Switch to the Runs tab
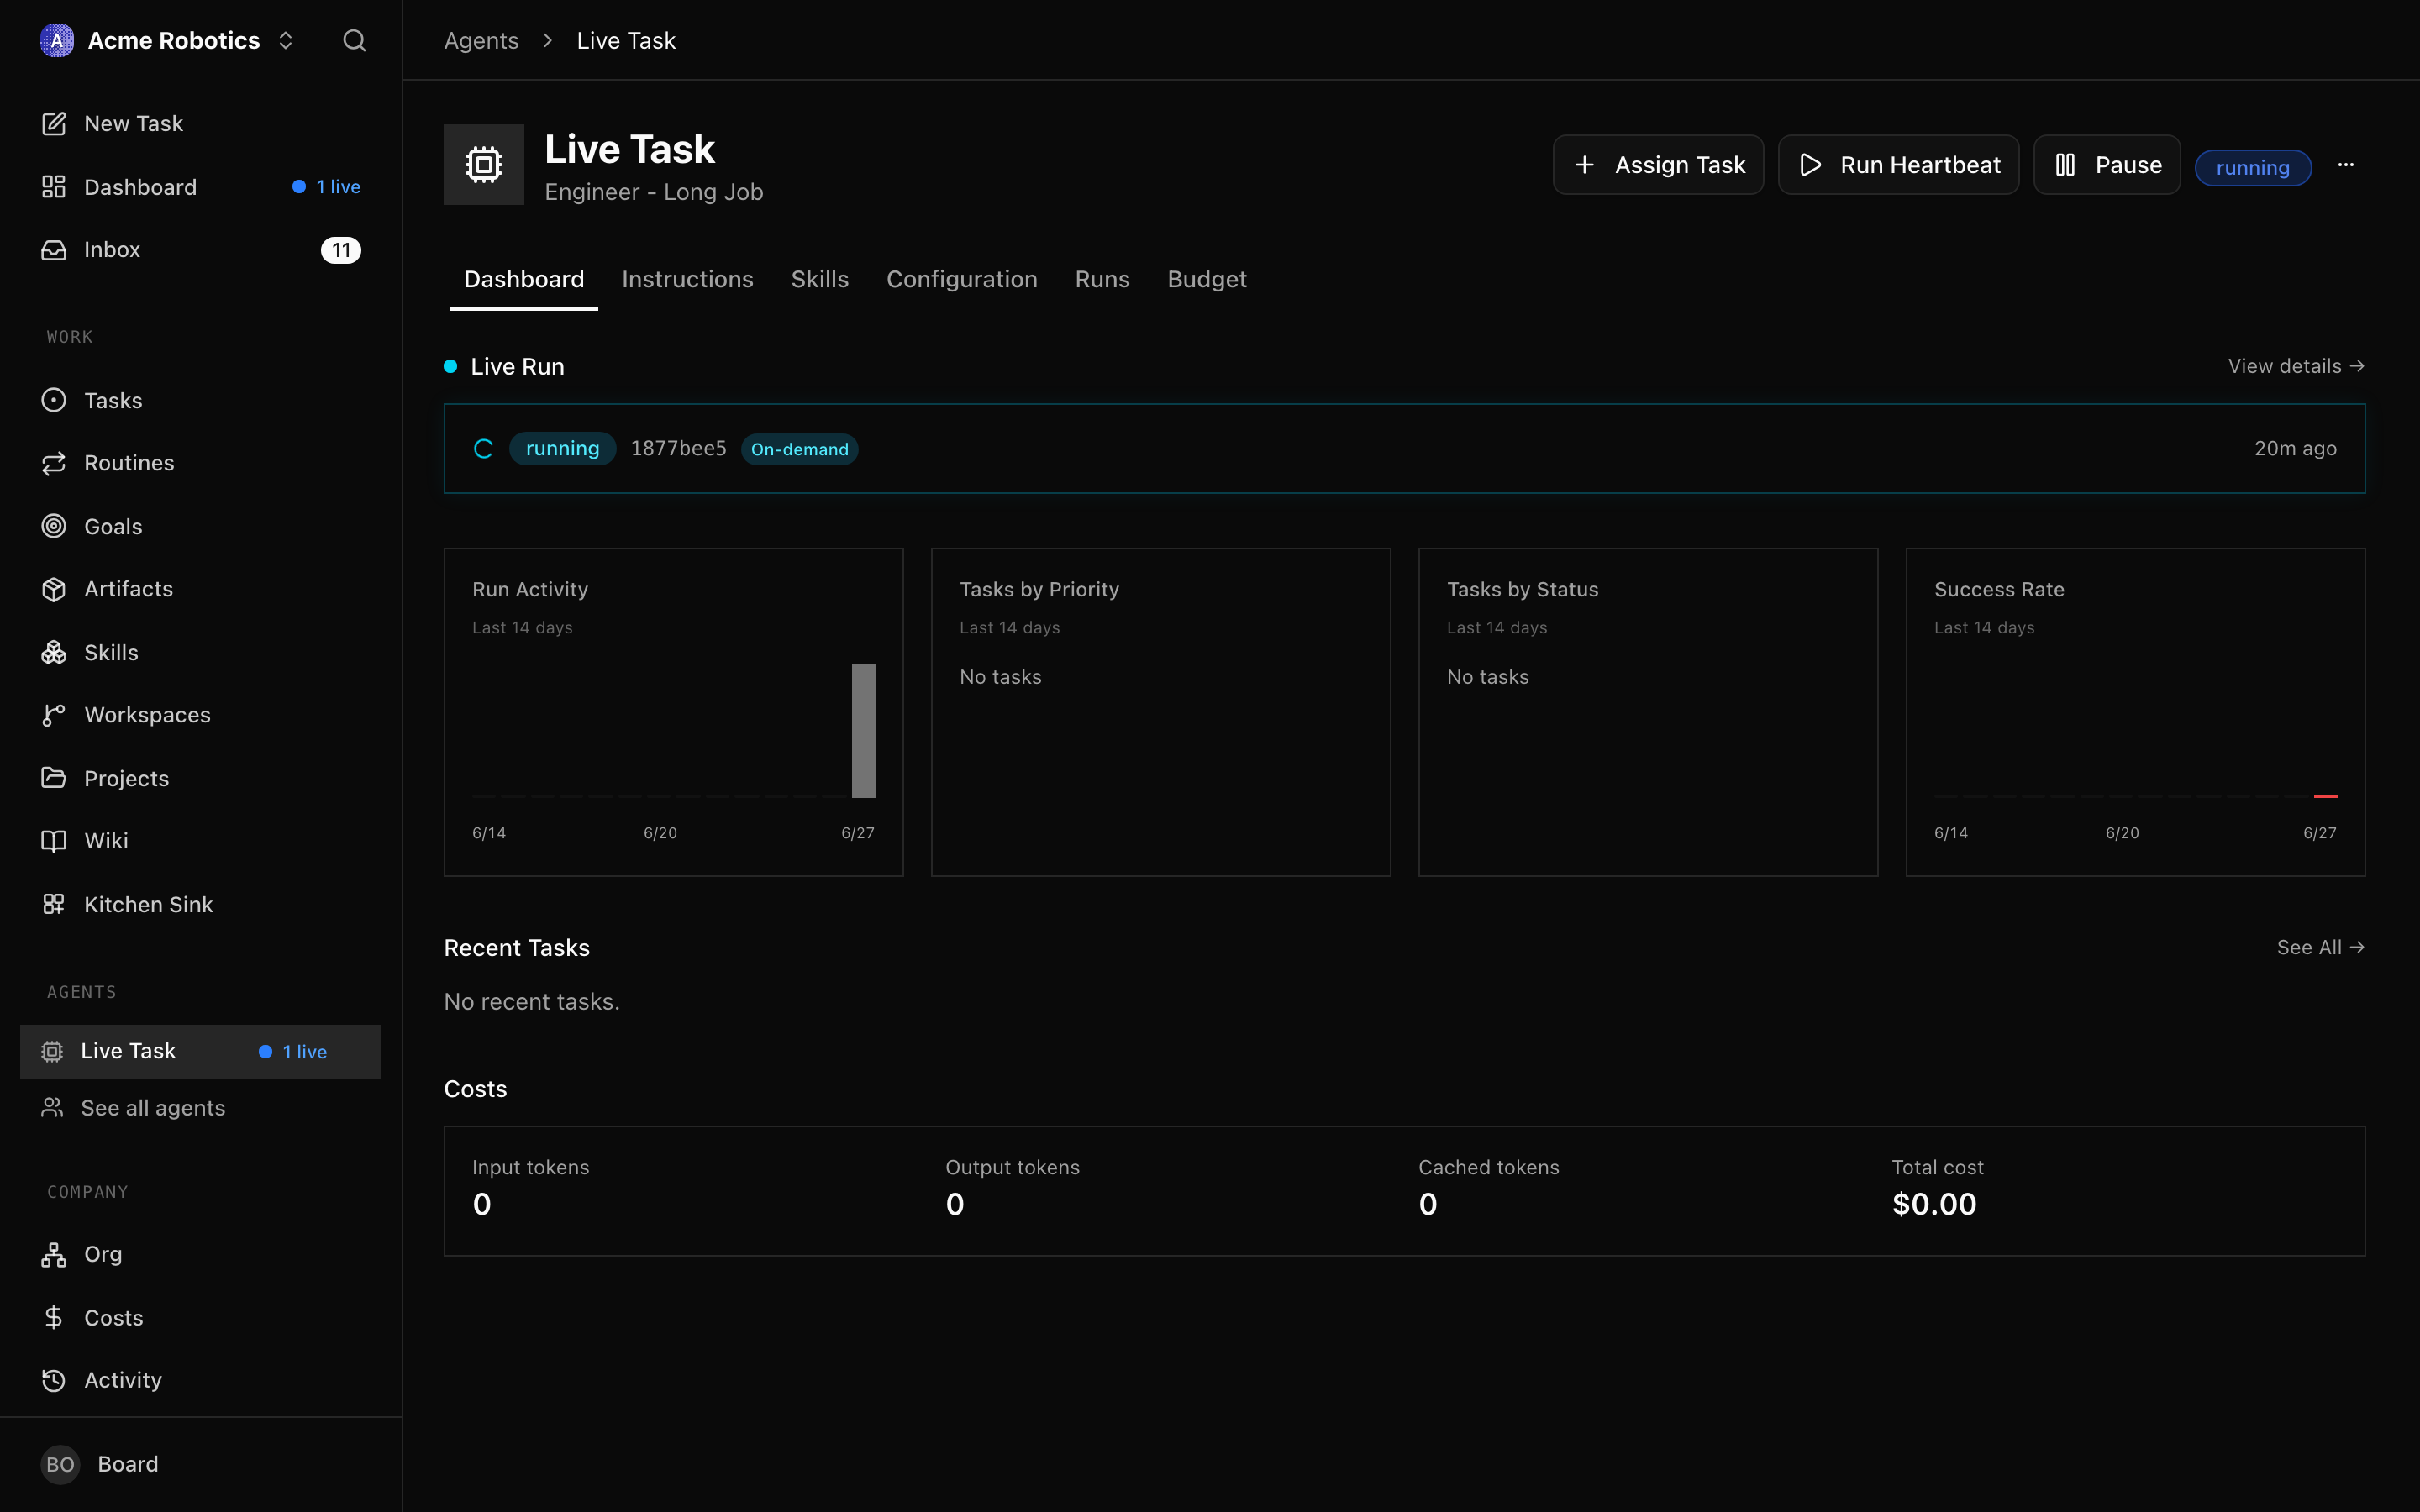This screenshot has width=2420, height=1512. click(x=1102, y=279)
